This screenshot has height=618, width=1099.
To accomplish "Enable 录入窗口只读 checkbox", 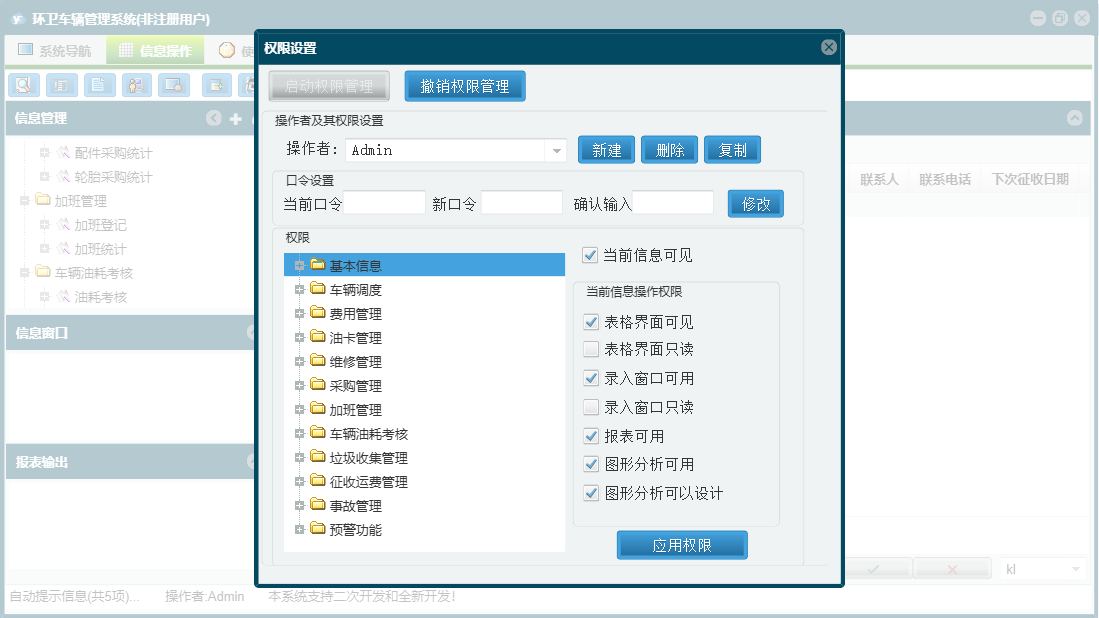I will [x=591, y=407].
